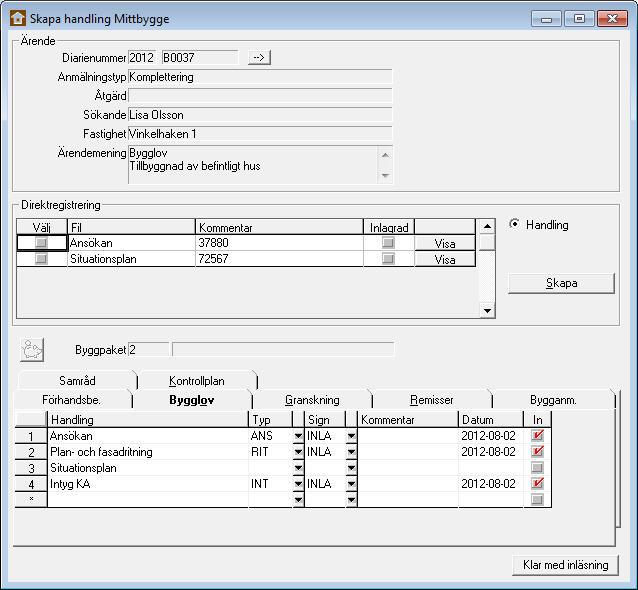Open Sign dropdown for Plan- och fasadritning

pyautogui.click(x=351, y=452)
